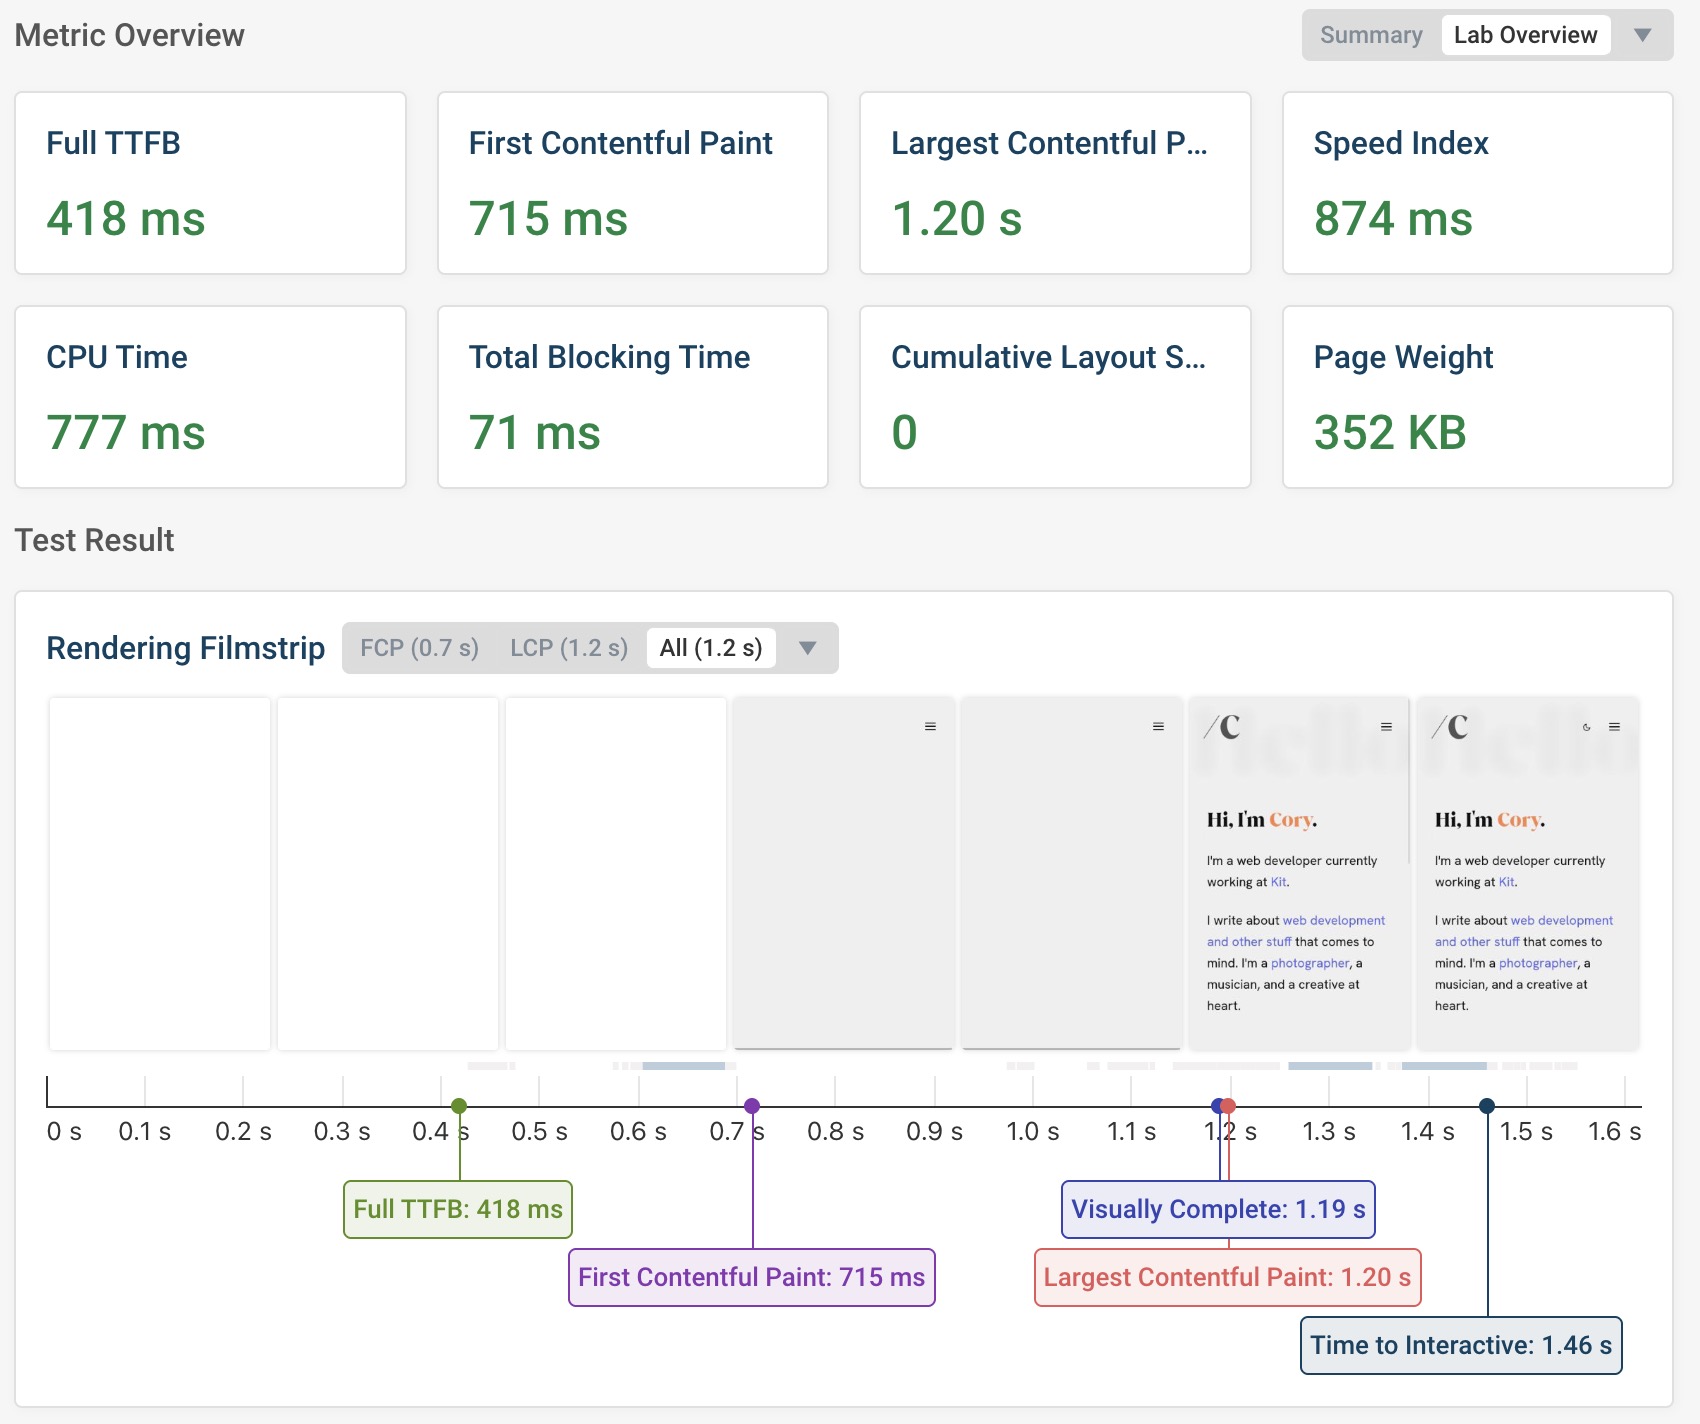
Task: Click the 1.0 s timeline axis label
Action: coord(1033,1132)
